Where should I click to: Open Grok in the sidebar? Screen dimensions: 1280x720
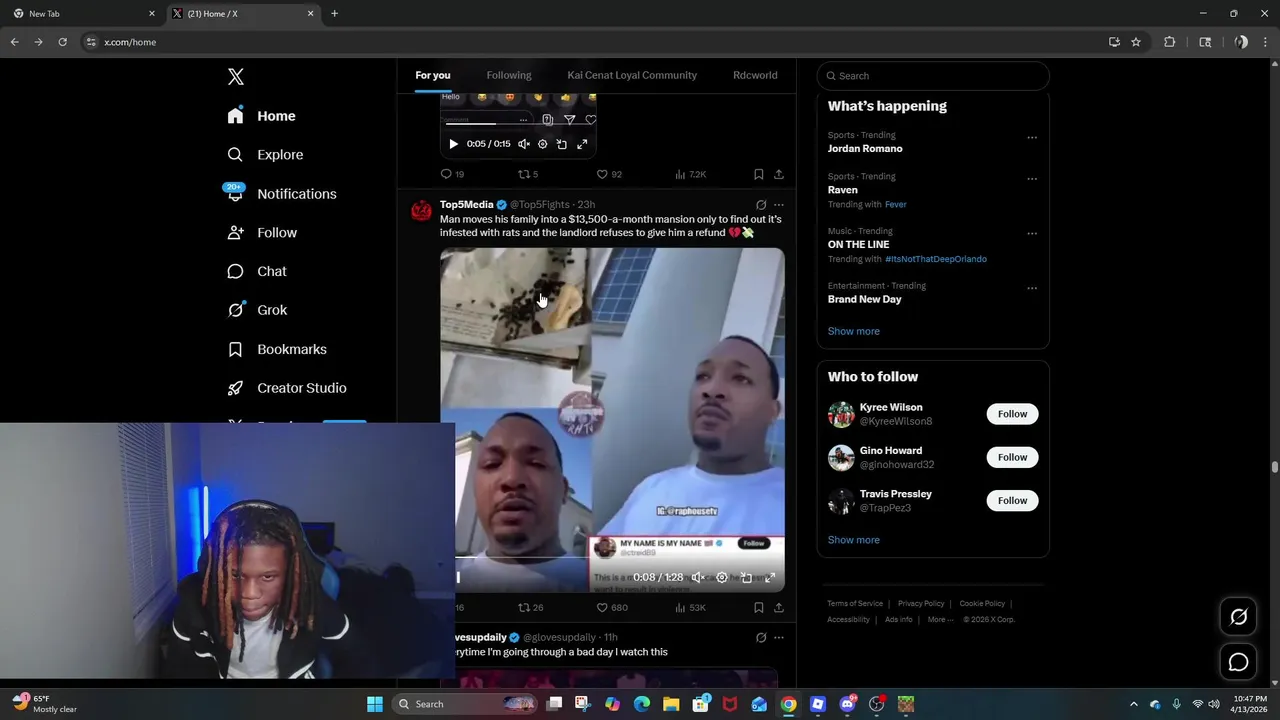pos(257,310)
